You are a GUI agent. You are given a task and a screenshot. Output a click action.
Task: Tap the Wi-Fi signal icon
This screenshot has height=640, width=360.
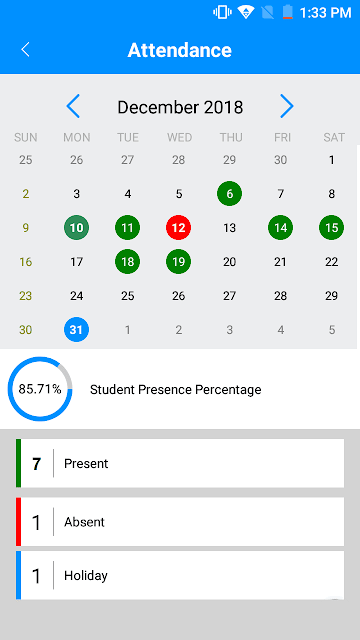(246, 12)
